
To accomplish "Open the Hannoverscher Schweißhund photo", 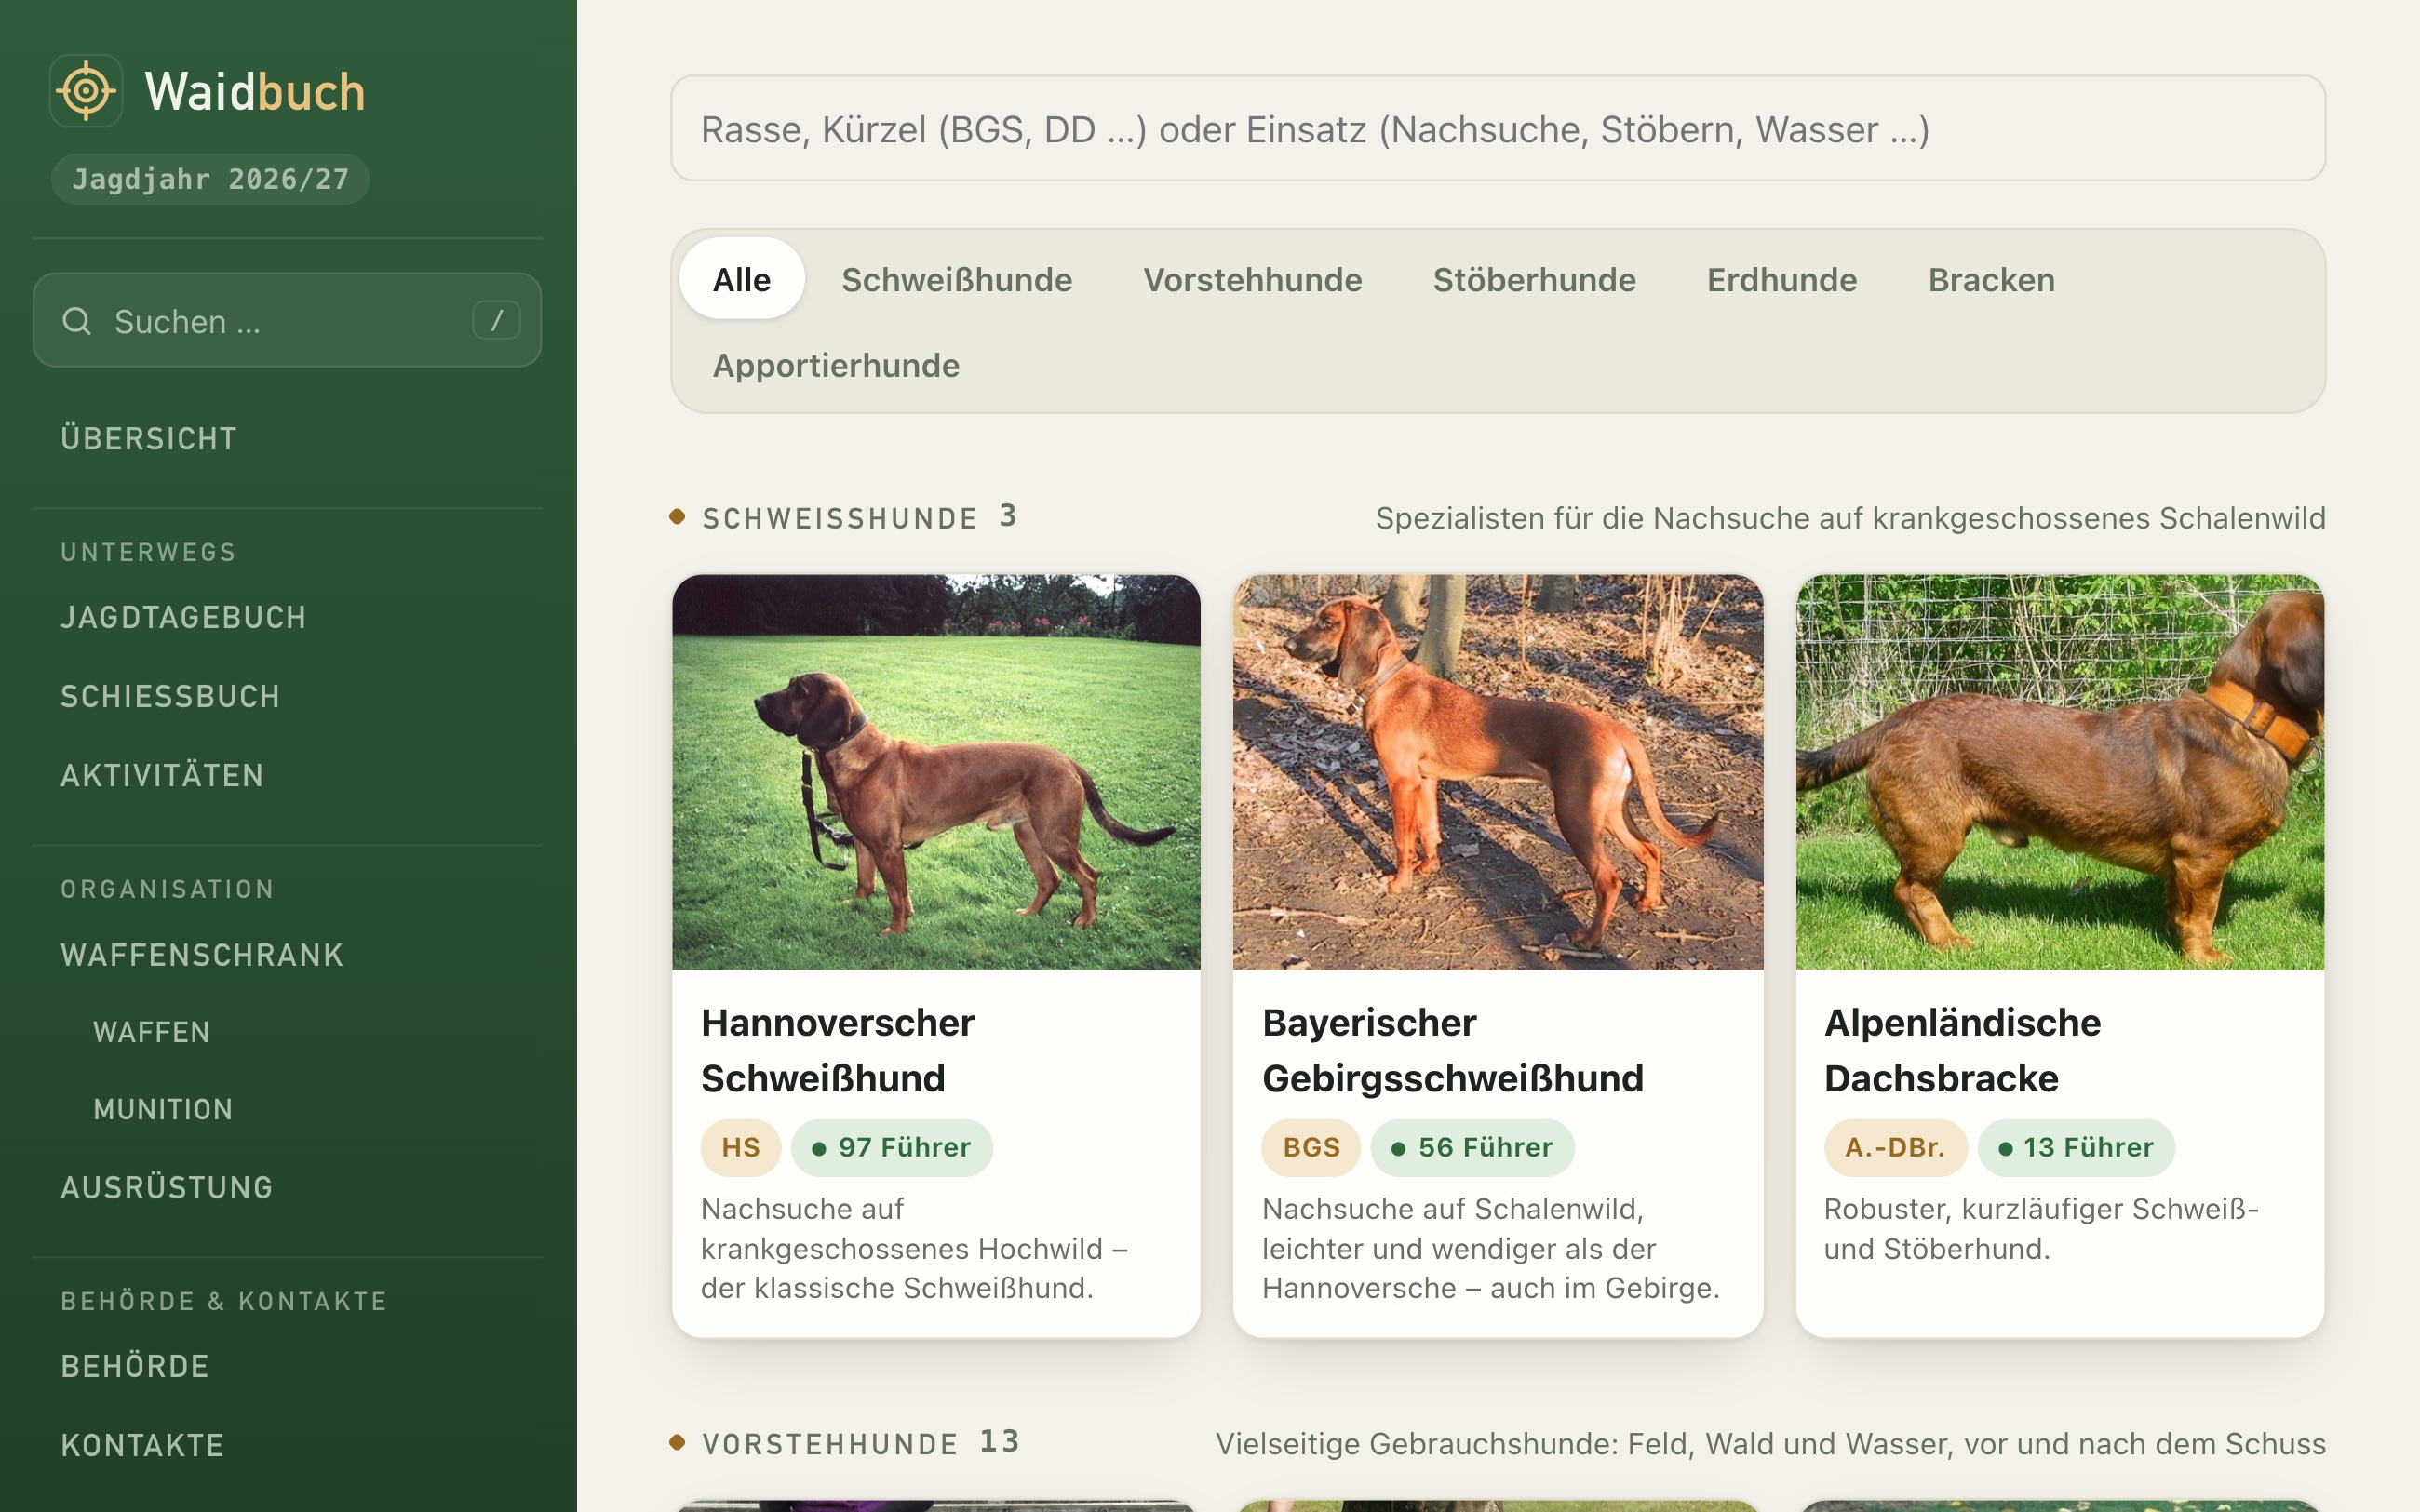I will (x=936, y=772).
